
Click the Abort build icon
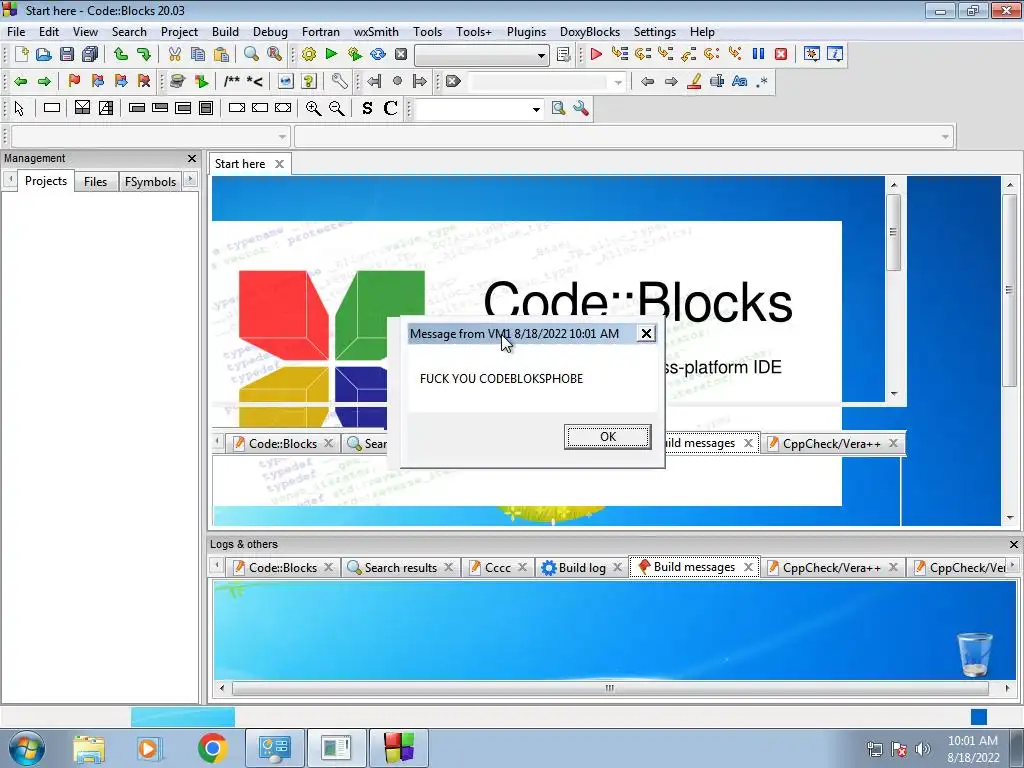pyautogui.click(x=401, y=54)
